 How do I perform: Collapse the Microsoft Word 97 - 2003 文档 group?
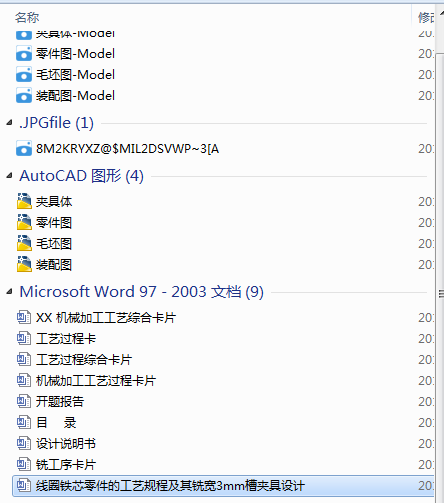point(9,292)
